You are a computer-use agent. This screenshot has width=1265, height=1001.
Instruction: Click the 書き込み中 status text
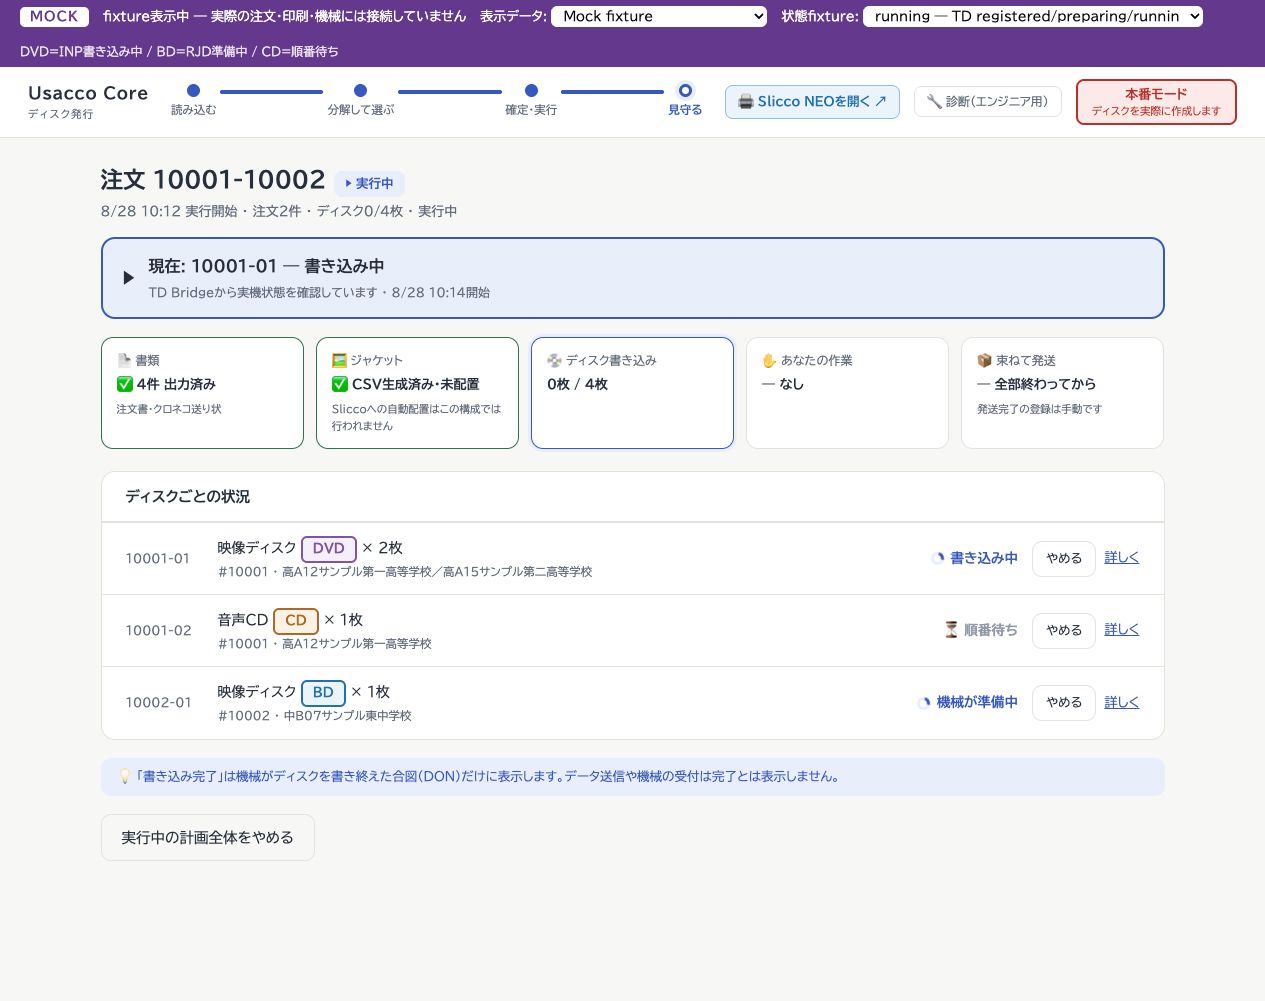coord(984,558)
